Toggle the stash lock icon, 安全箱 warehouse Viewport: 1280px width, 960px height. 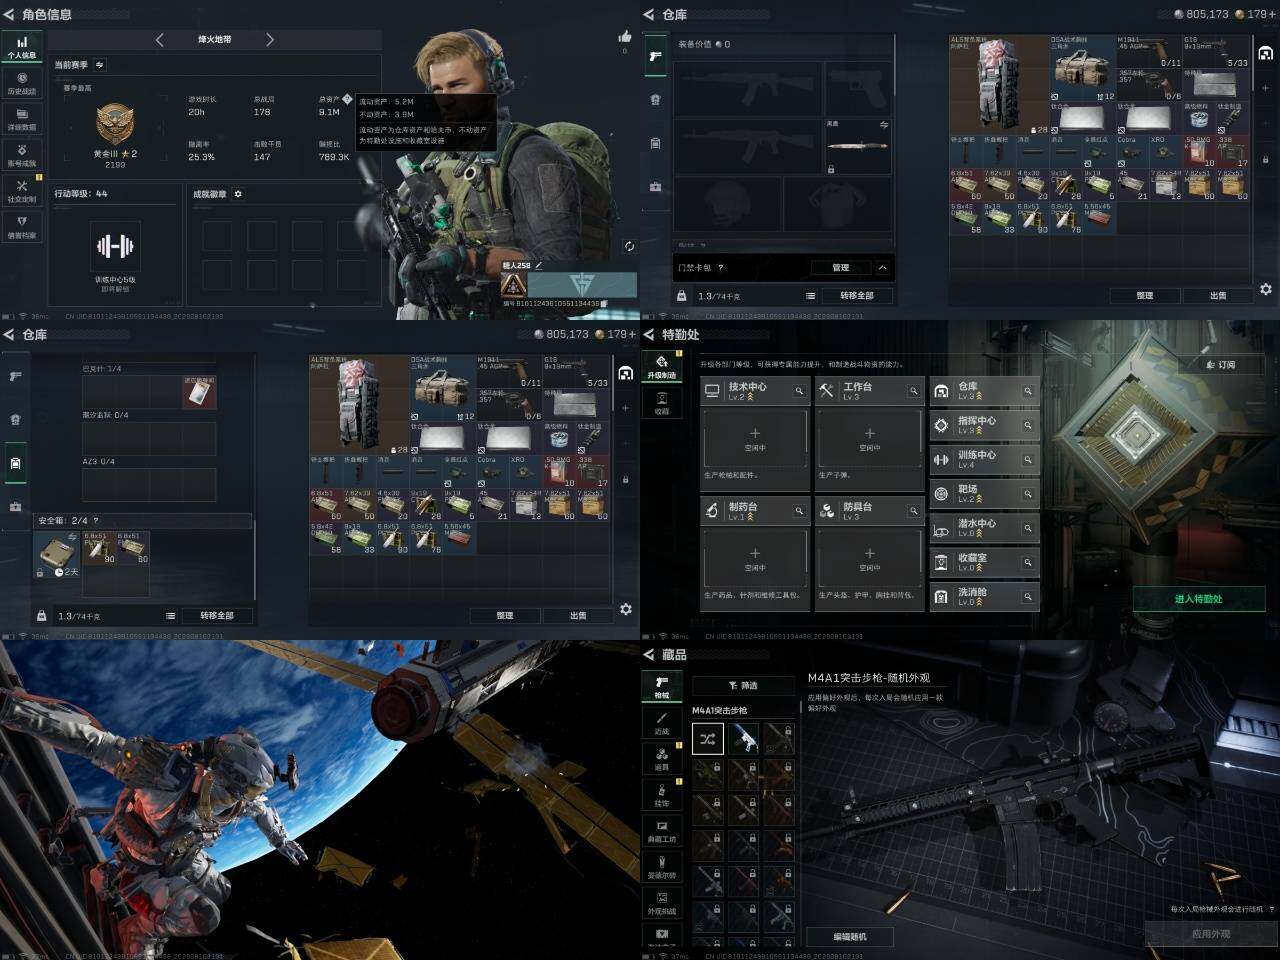626,480
